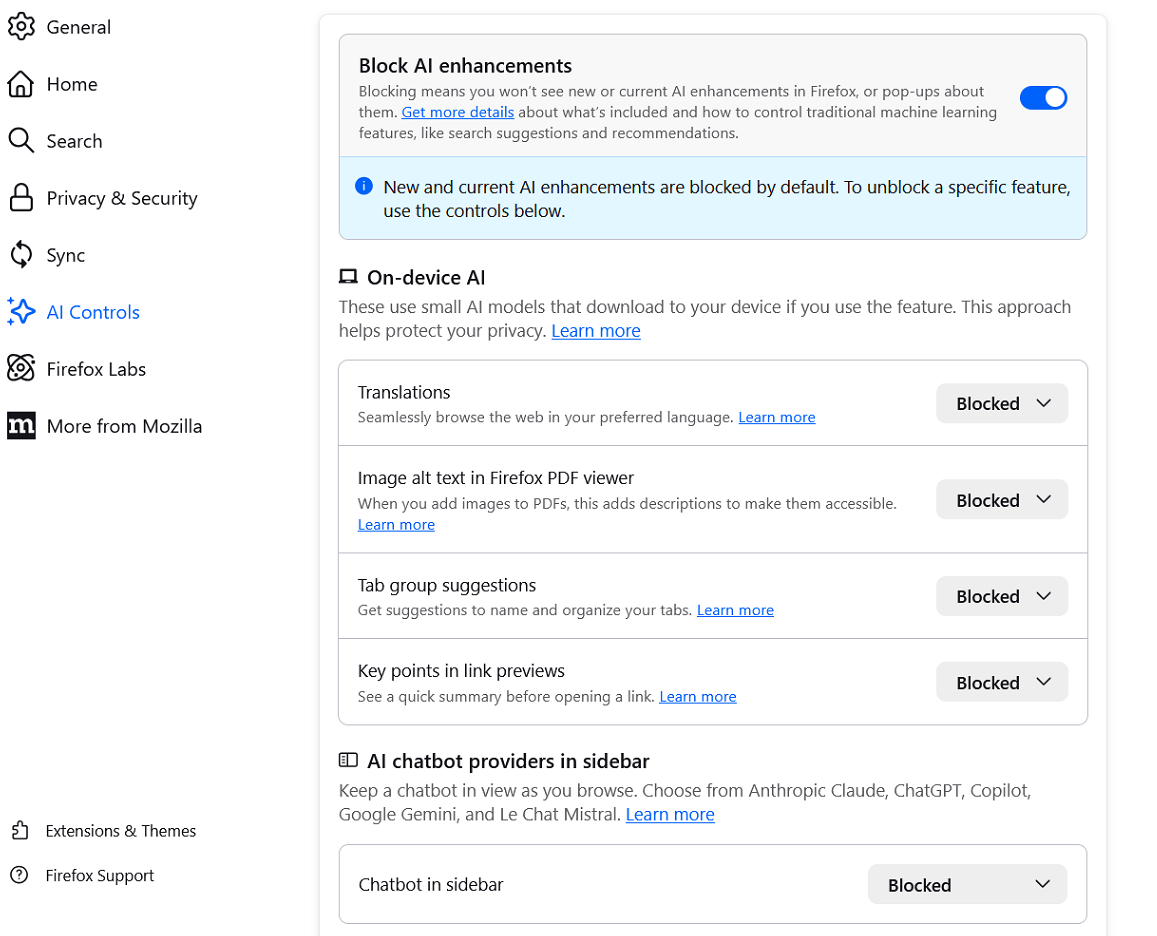Image resolution: width=1157 pixels, height=936 pixels.
Task: Click the Get more details link
Action: coord(458,112)
